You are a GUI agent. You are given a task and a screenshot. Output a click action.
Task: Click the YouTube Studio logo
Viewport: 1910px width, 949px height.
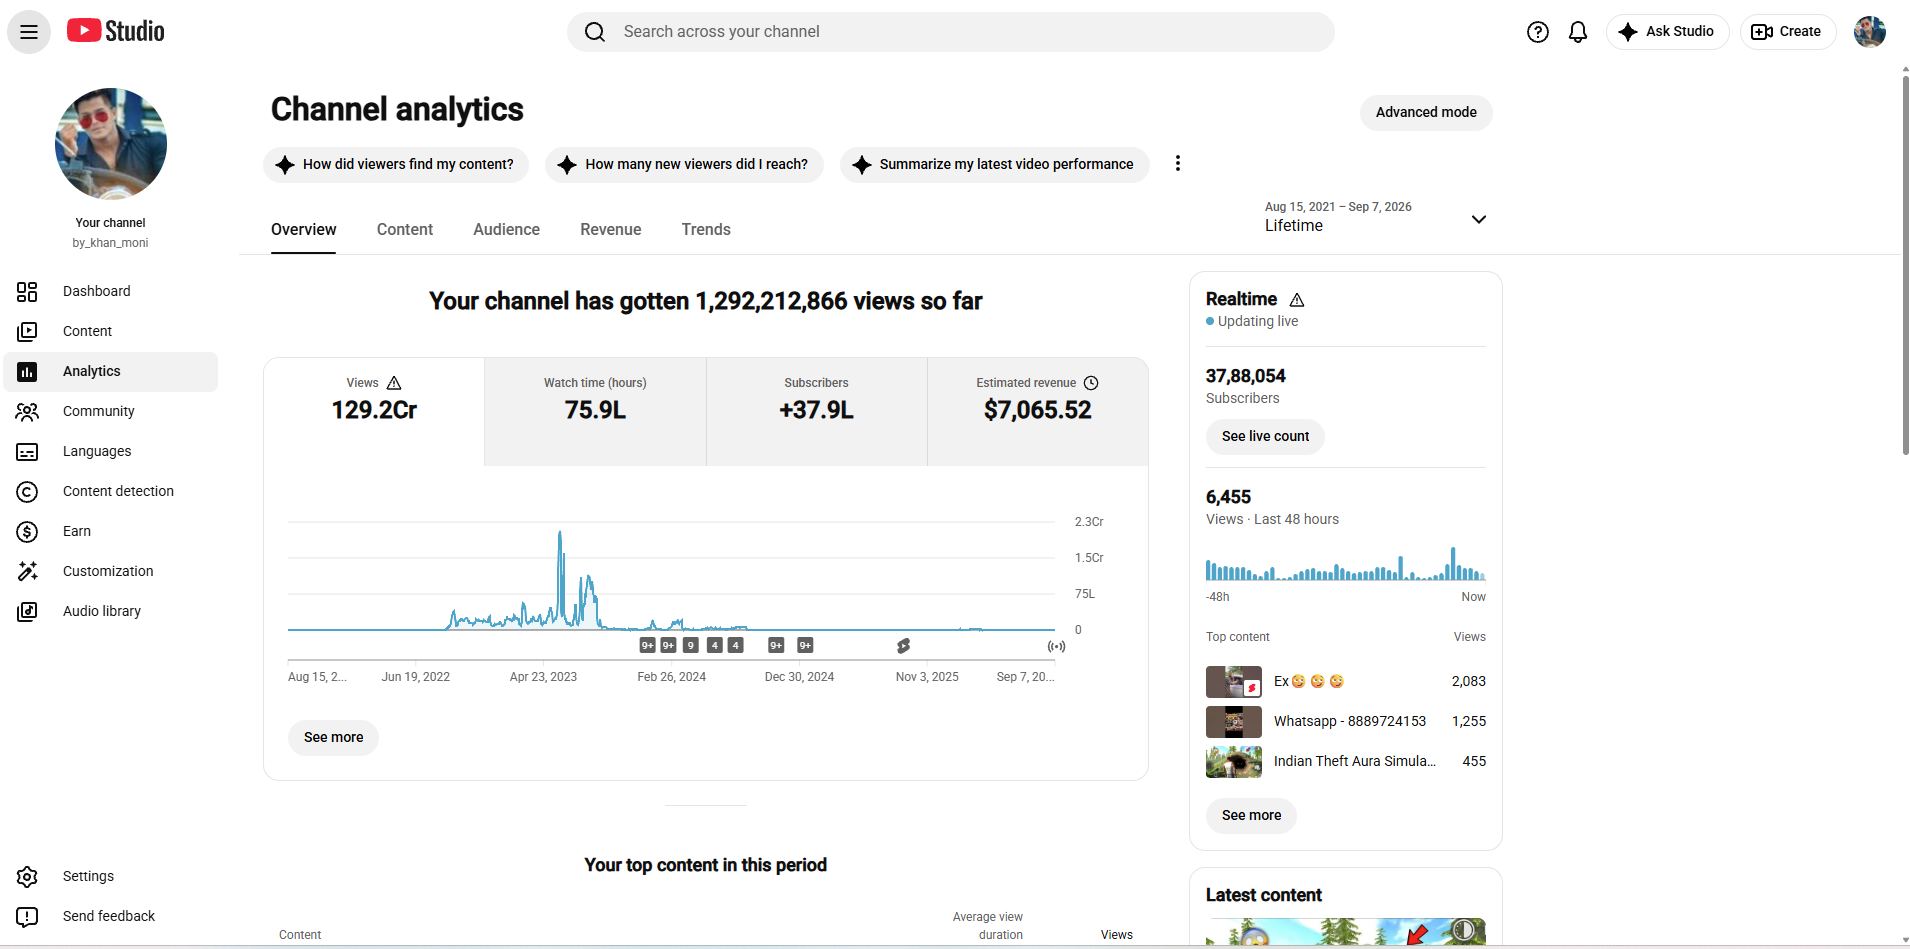pos(116,31)
